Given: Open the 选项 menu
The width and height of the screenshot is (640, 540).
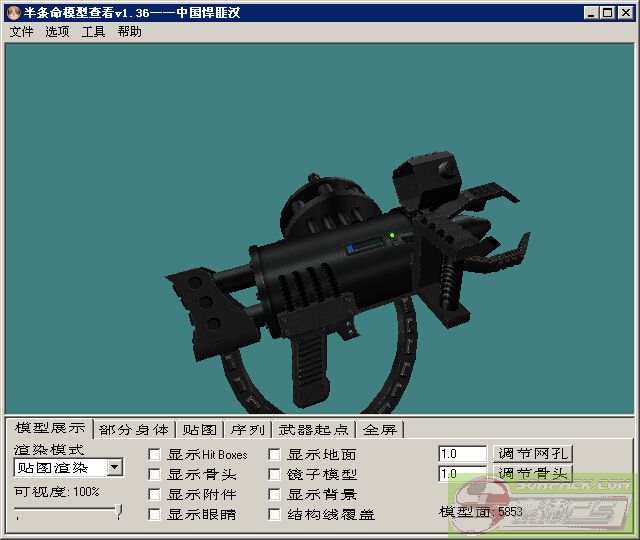Looking at the screenshot, I should (57, 32).
